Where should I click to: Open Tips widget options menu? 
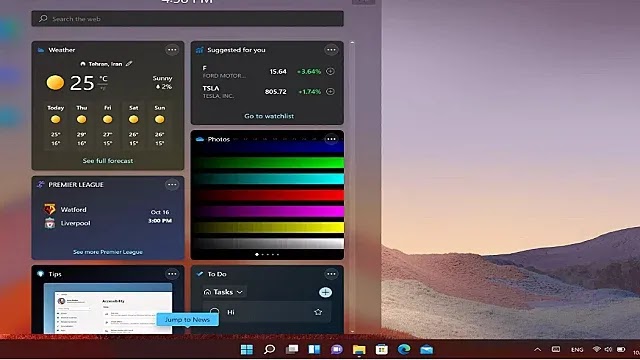[x=172, y=274]
